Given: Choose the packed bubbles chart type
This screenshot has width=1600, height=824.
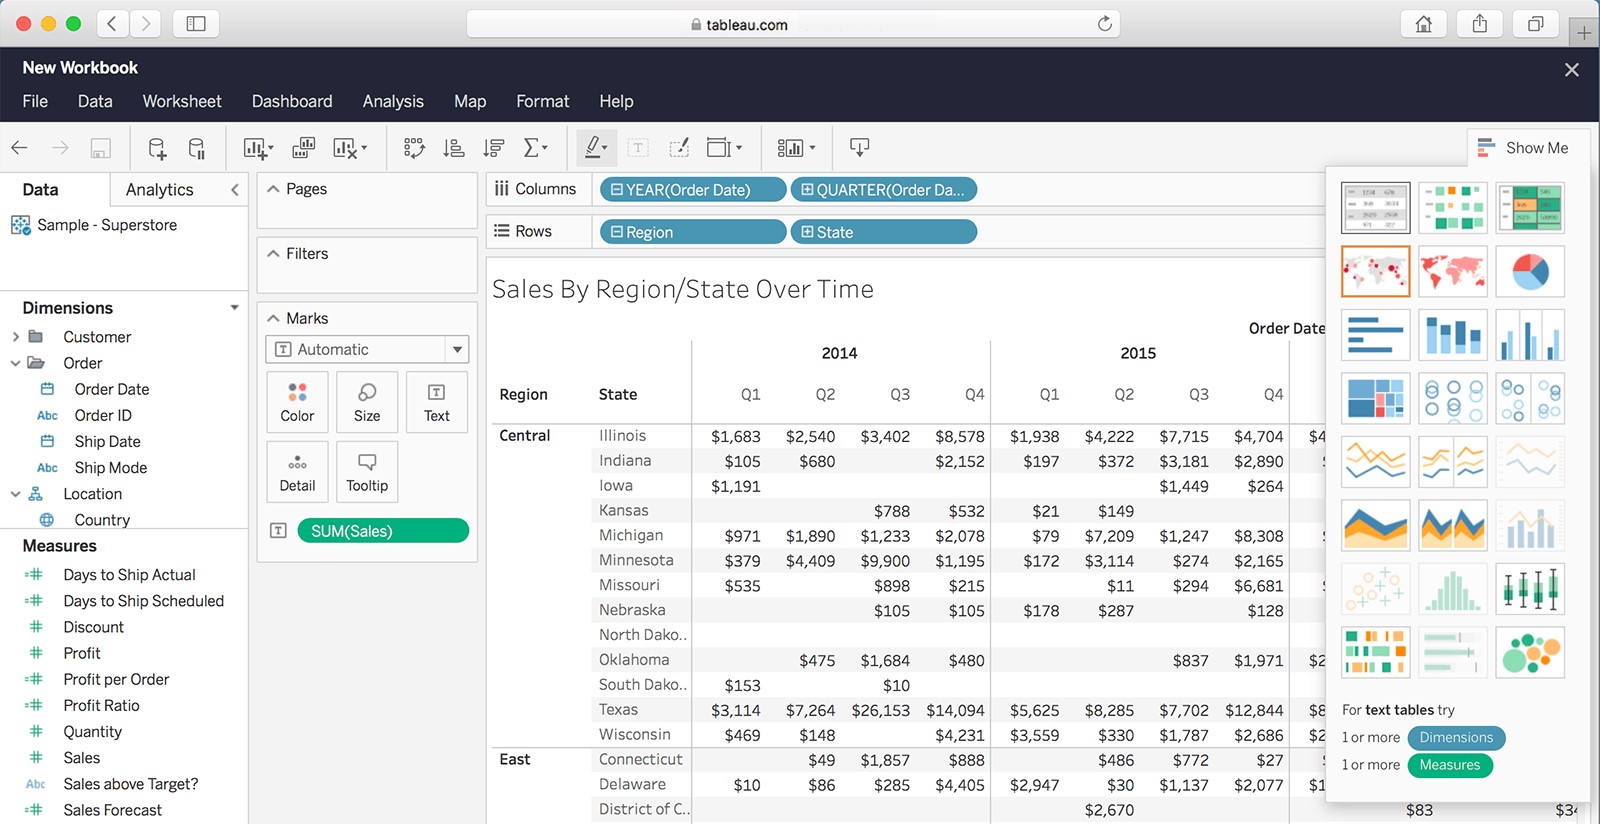Looking at the screenshot, I should pos(1529,652).
